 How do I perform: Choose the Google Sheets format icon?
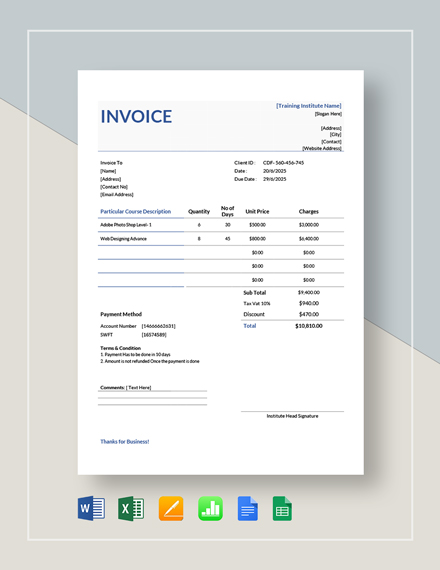click(x=282, y=509)
